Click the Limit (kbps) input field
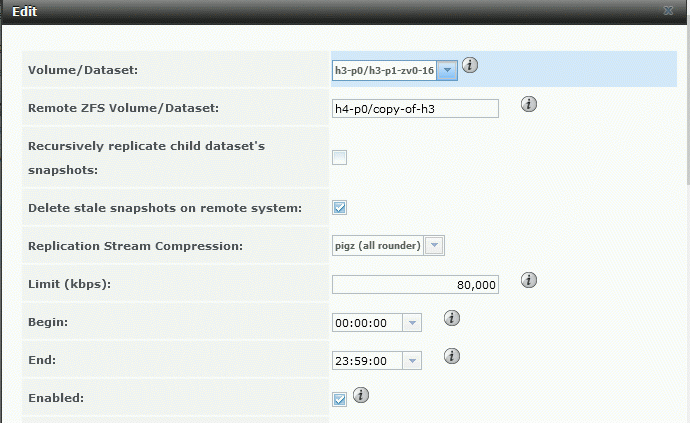The width and height of the screenshot is (690, 423). click(x=415, y=285)
